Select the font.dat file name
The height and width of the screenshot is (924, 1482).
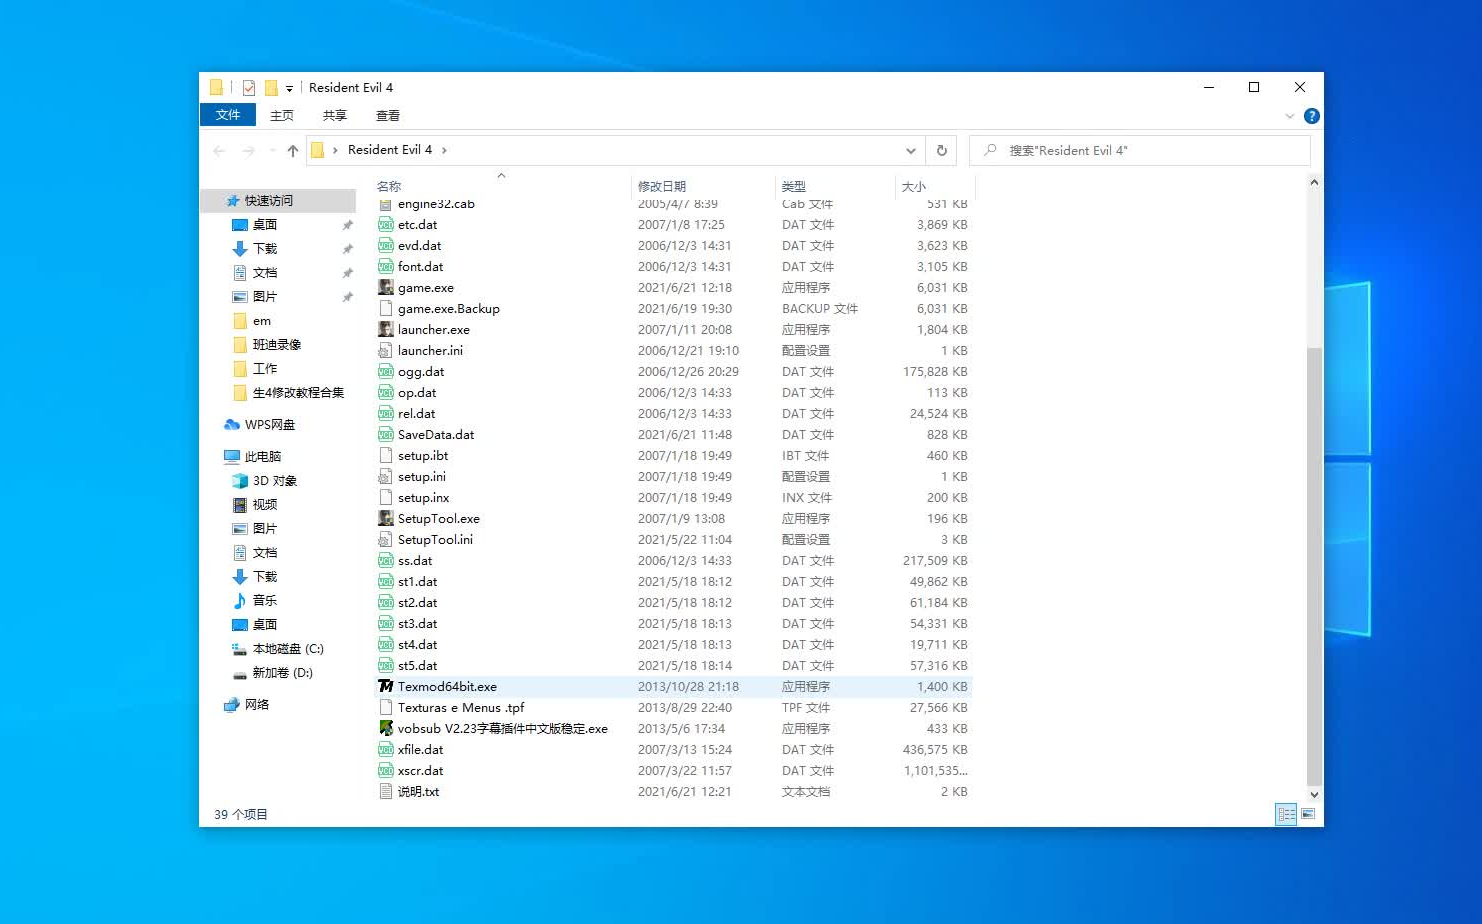[x=420, y=266]
